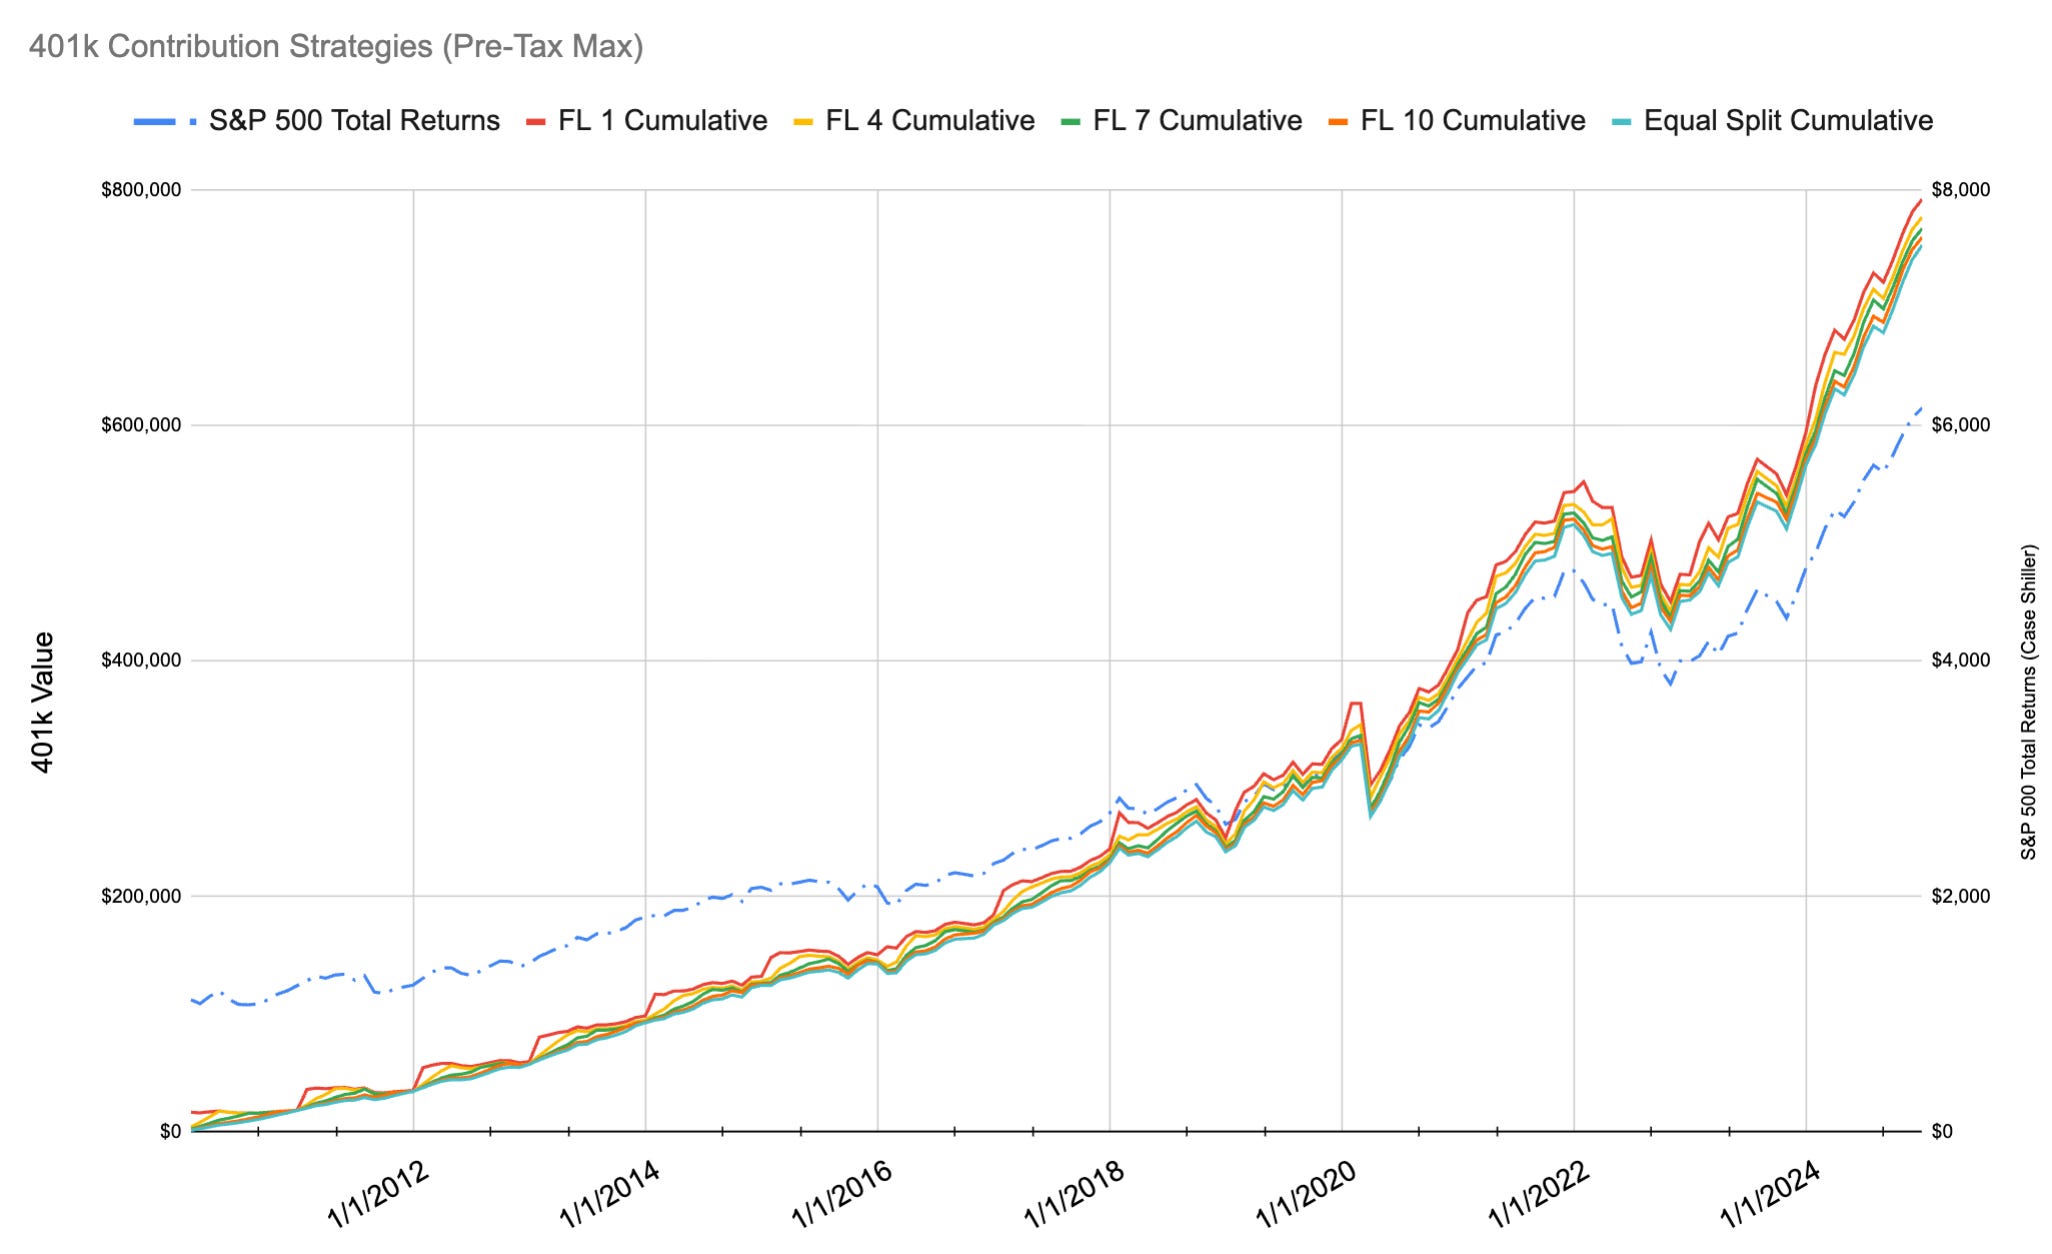The width and height of the screenshot is (2052, 1254).
Task: Click the orange FL 10 legend marker
Action: [1339, 122]
